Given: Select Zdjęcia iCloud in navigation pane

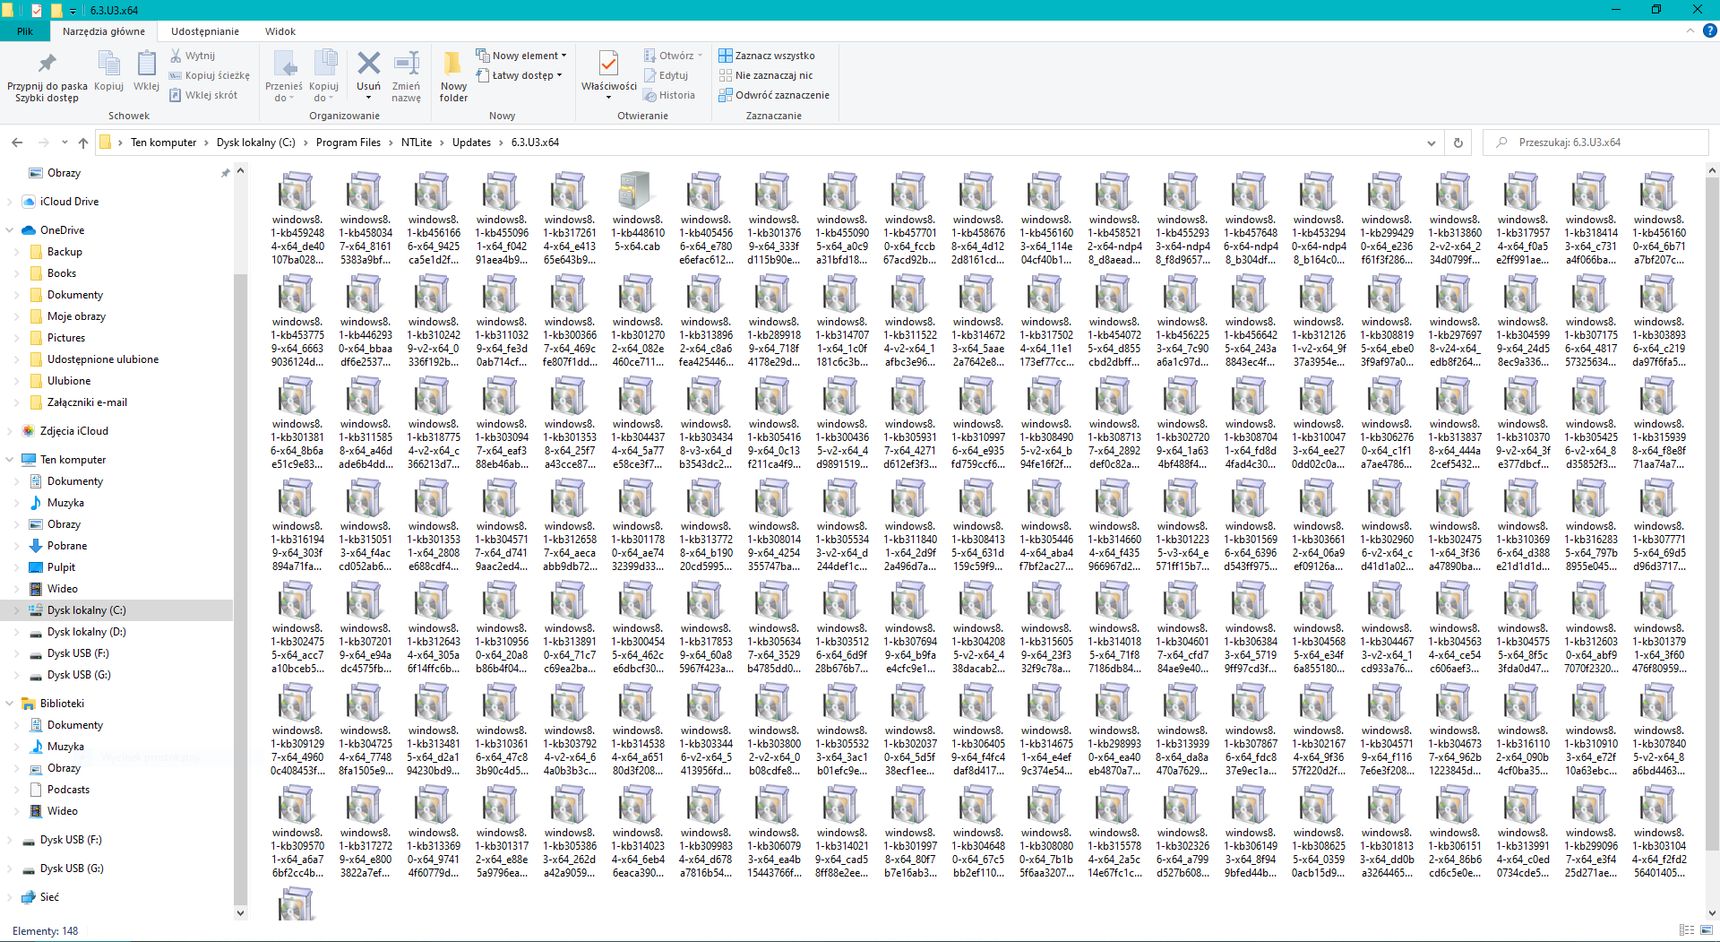Looking at the screenshot, I should tap(73, 431).
